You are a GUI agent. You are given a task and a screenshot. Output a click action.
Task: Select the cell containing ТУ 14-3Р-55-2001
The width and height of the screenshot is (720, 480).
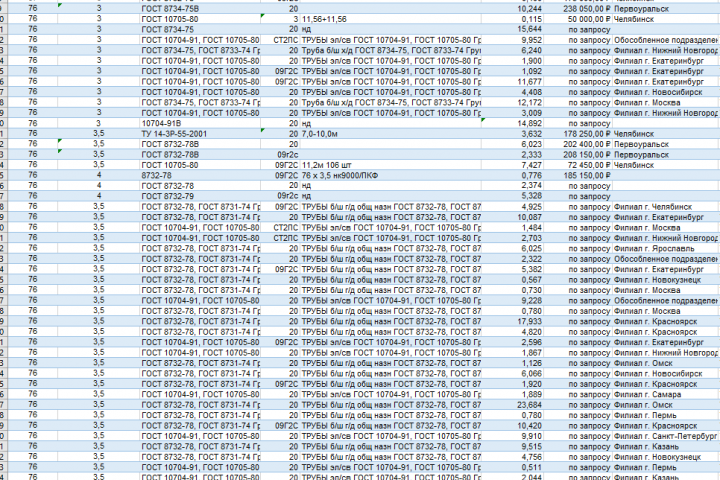coord(200,134)
